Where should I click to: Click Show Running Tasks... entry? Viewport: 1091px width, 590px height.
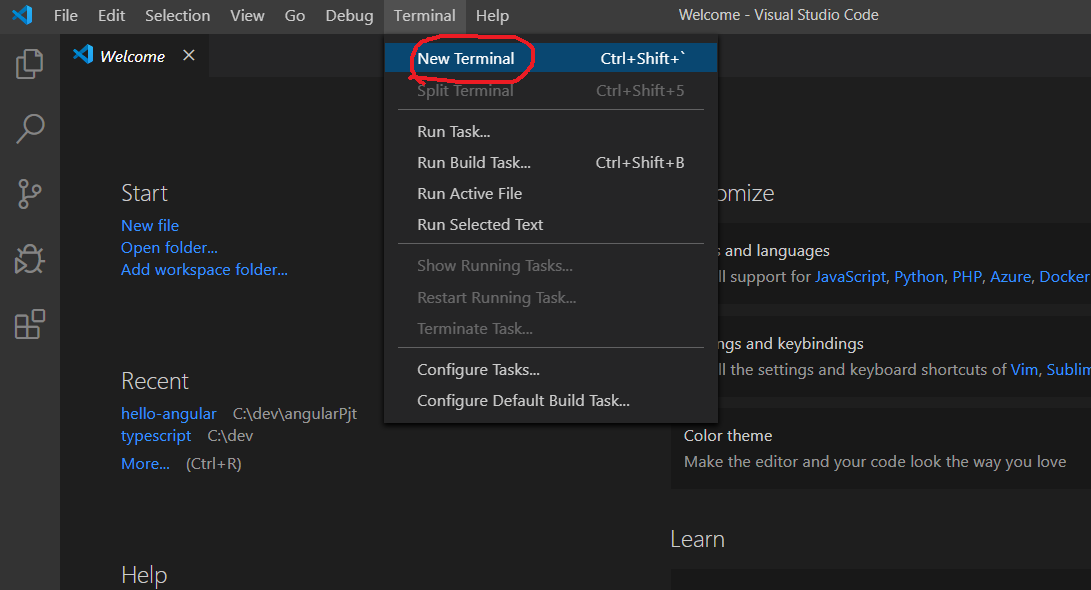tap(550, 266)
